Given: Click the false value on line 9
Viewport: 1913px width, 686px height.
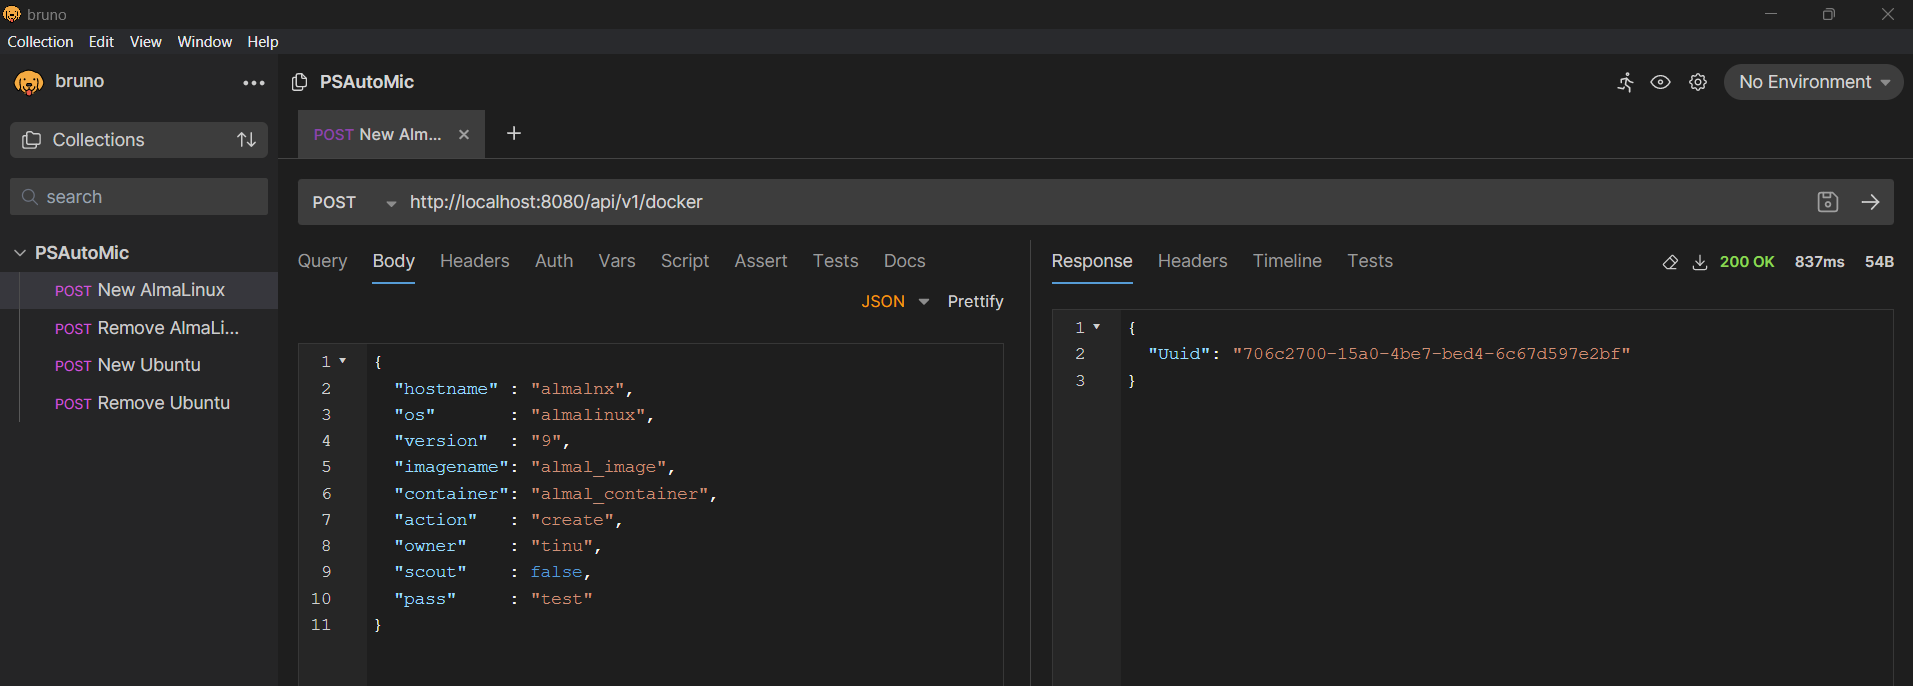Looking at the screenshot, I should coord(557,572).
